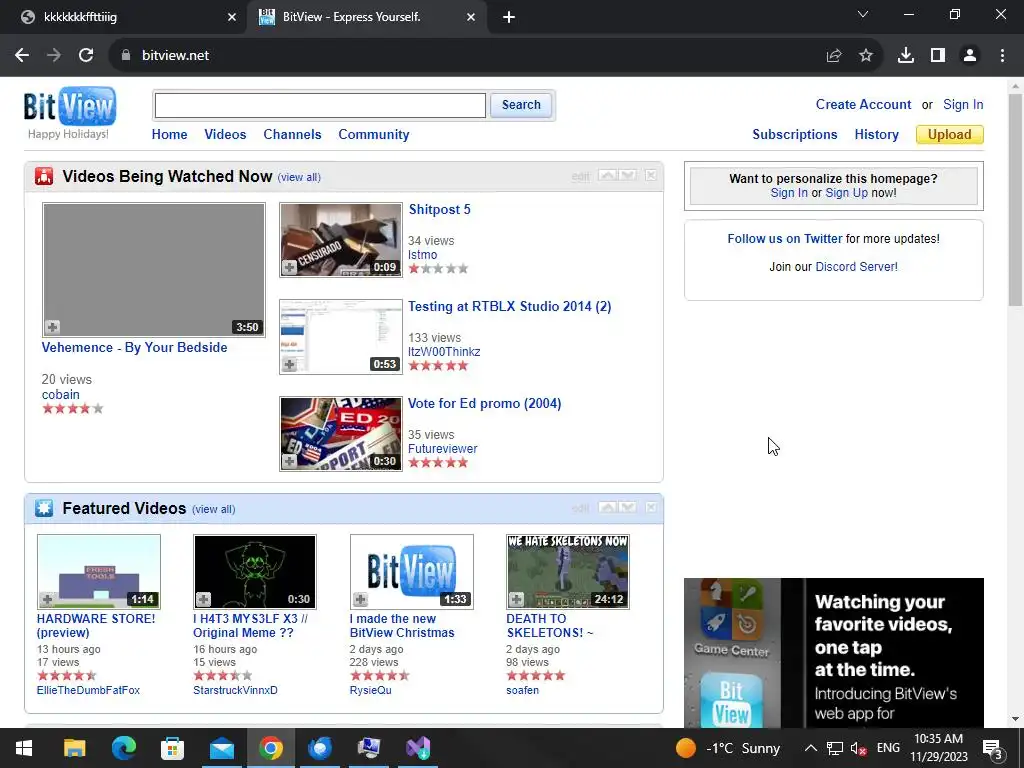Open Subscriptions link
Screen dimensions: 1024x768
coord(795,135)
